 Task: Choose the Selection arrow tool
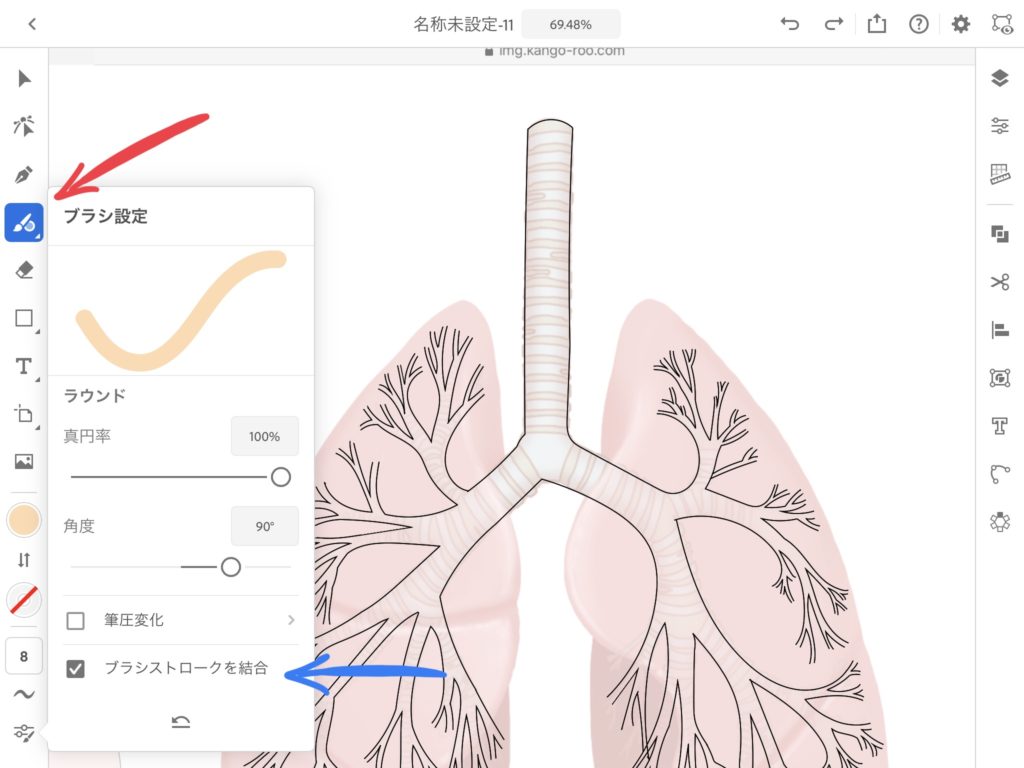[24, 79]
